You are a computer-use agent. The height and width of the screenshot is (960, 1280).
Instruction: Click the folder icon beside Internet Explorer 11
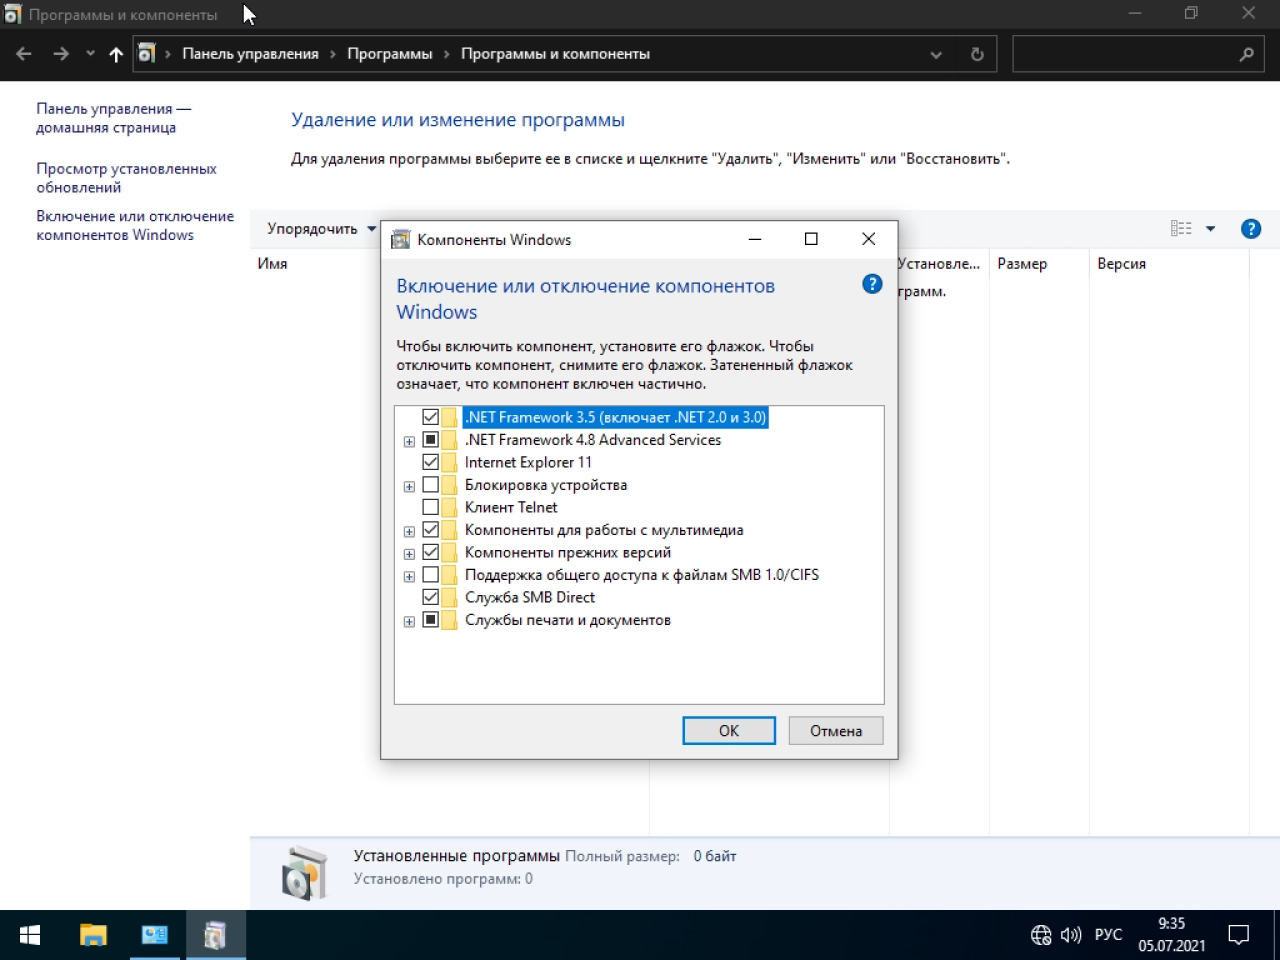pos(450,462)
